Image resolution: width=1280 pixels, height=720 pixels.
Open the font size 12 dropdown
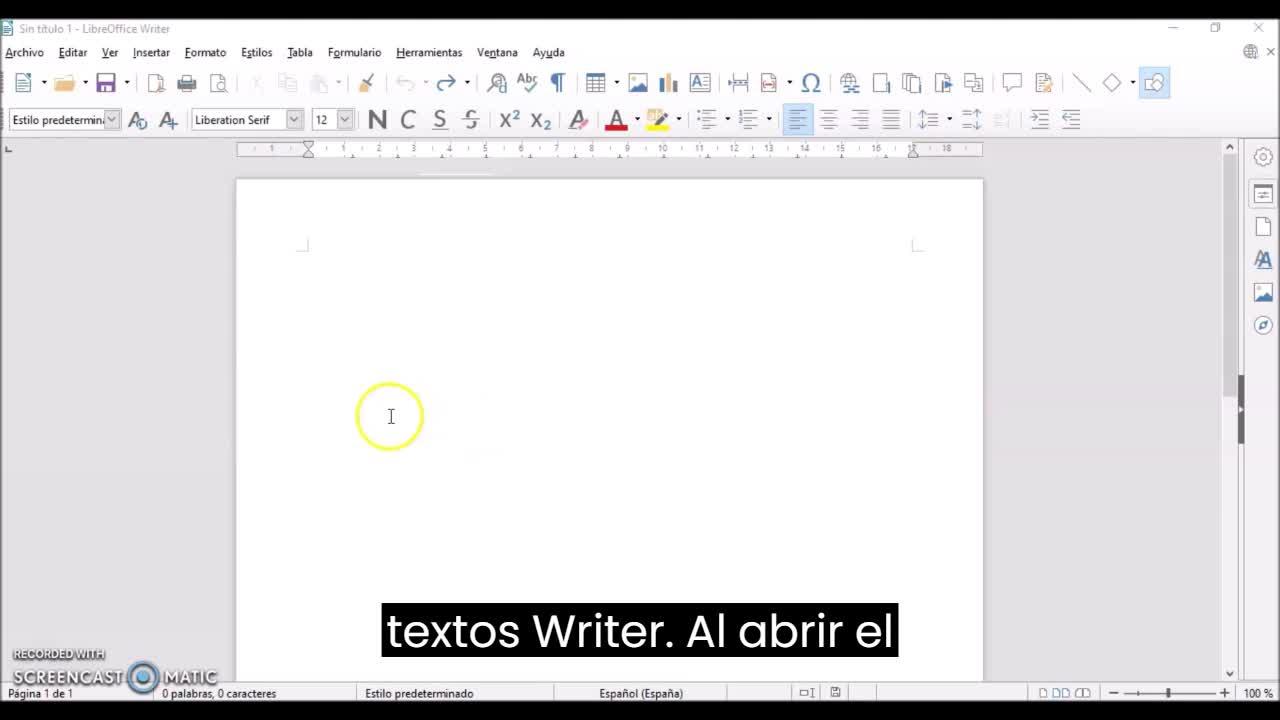click(x=345, y=120)
